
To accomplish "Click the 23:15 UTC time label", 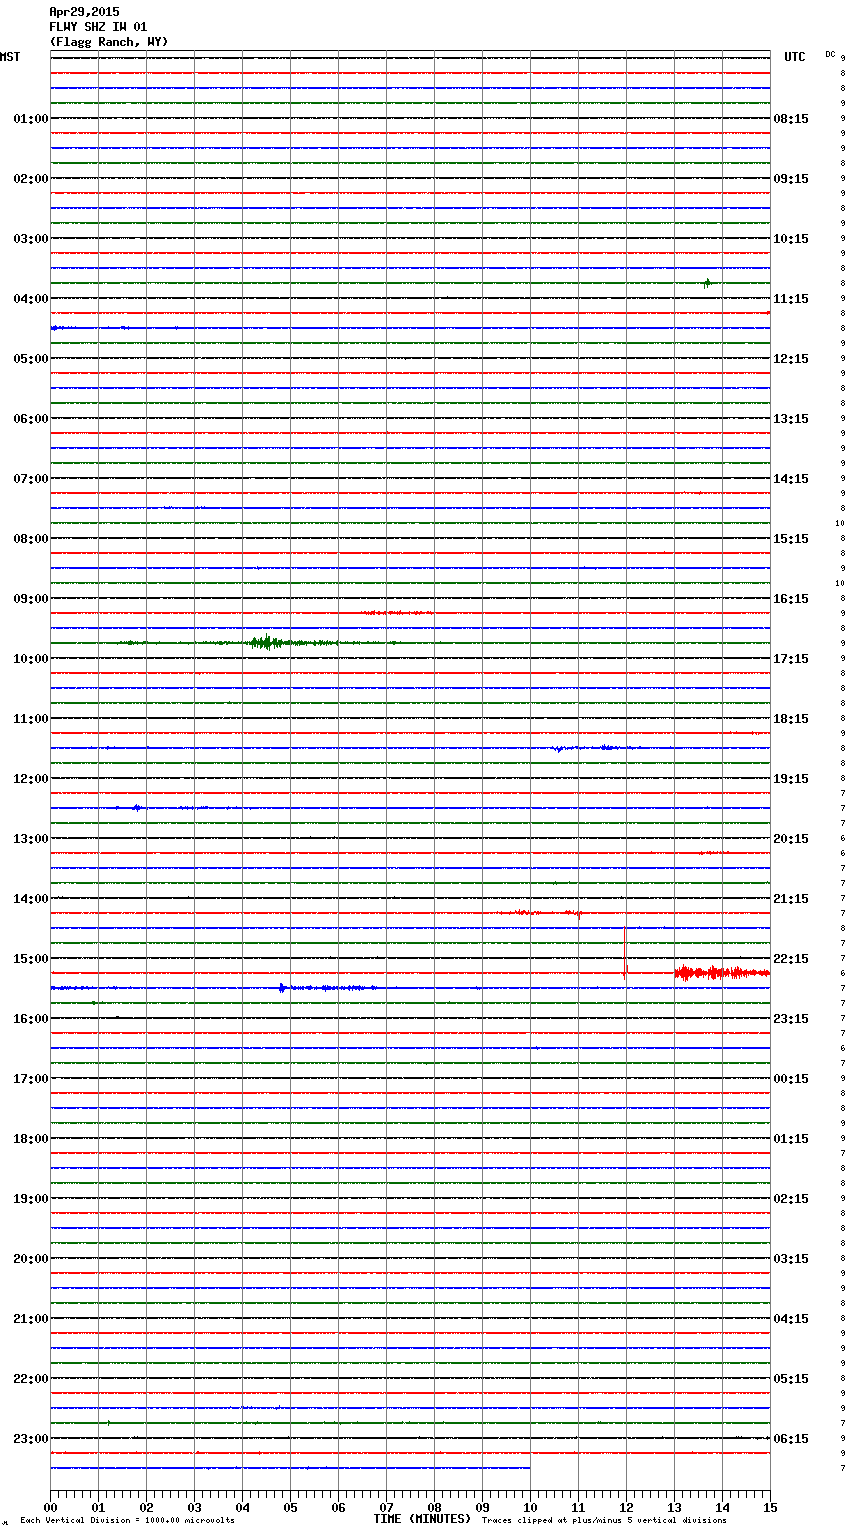I will point(791,1019).
